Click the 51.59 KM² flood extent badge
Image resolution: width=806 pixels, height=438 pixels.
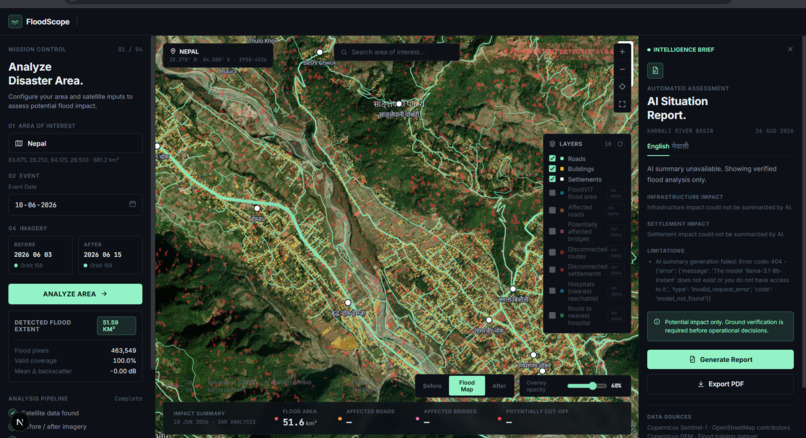coord(116,325)
